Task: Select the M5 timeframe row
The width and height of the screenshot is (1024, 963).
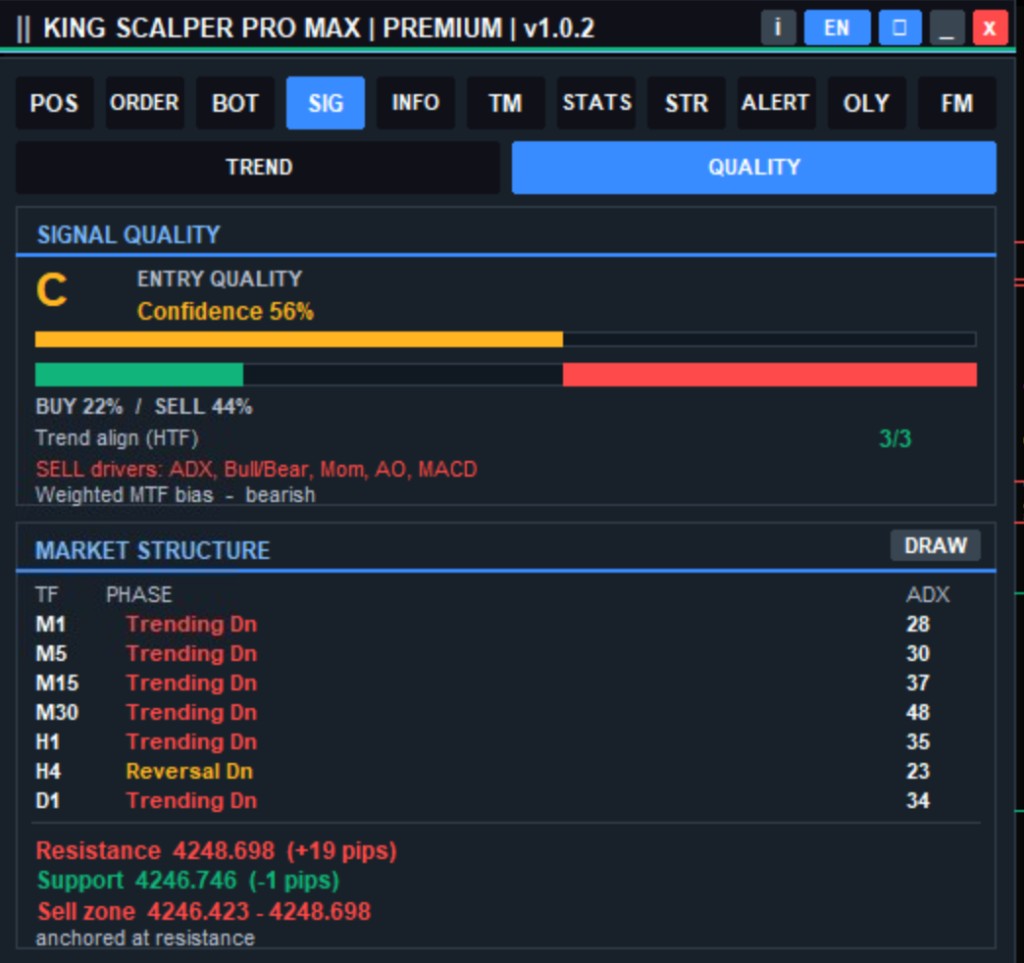Action: pos(505,654)
